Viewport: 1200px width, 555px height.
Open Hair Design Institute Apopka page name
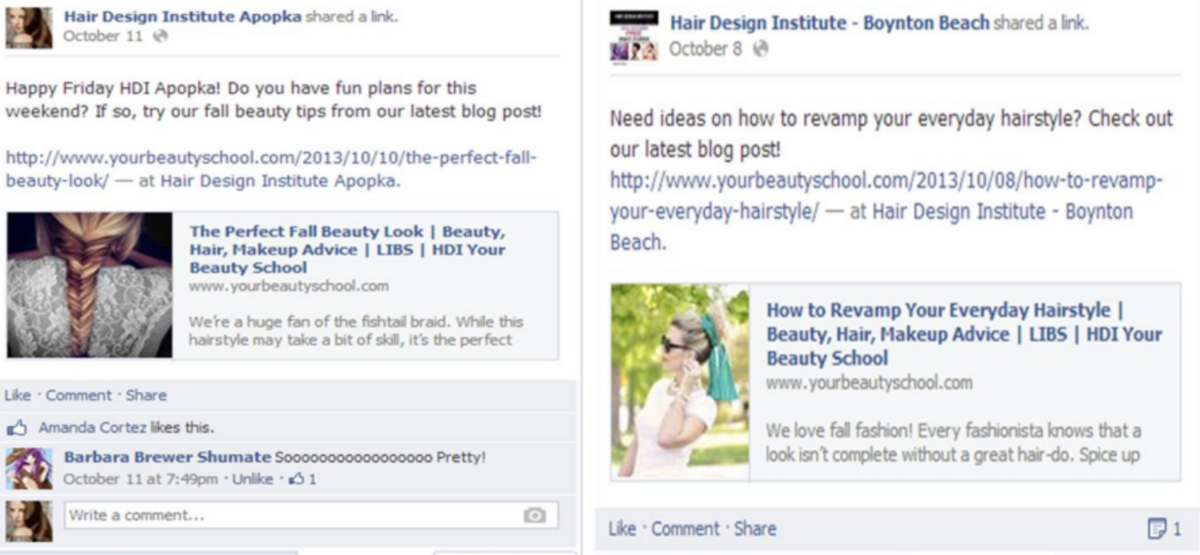(x=182, y=17)
